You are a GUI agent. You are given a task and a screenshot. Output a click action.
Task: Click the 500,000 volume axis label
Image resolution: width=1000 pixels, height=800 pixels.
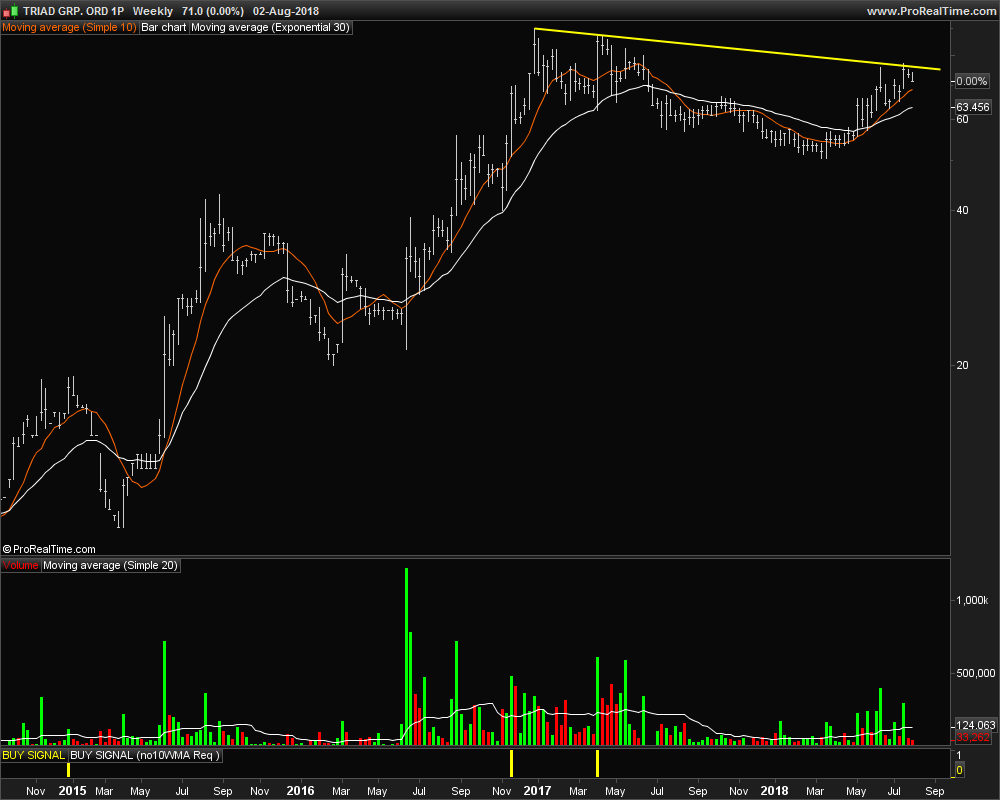(976, 673)
